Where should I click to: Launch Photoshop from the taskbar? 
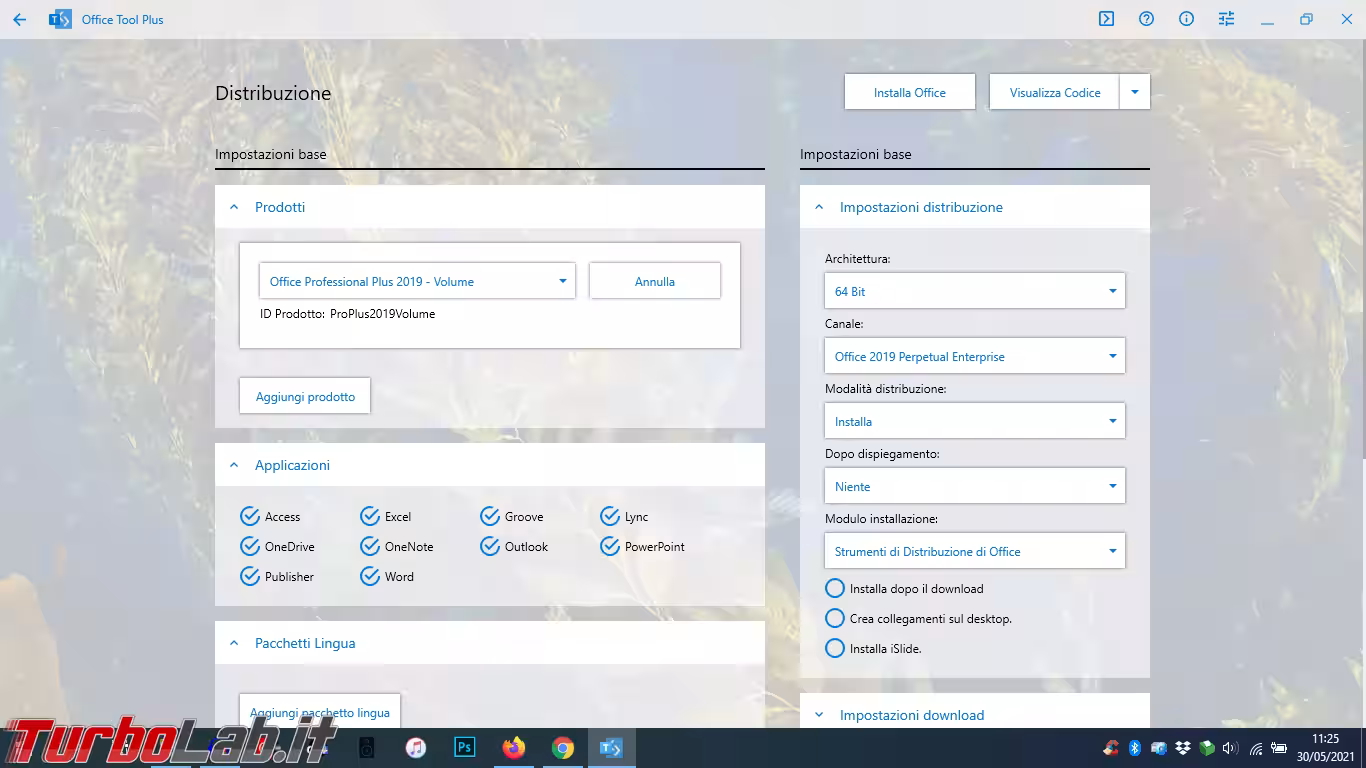click(465, 748)
